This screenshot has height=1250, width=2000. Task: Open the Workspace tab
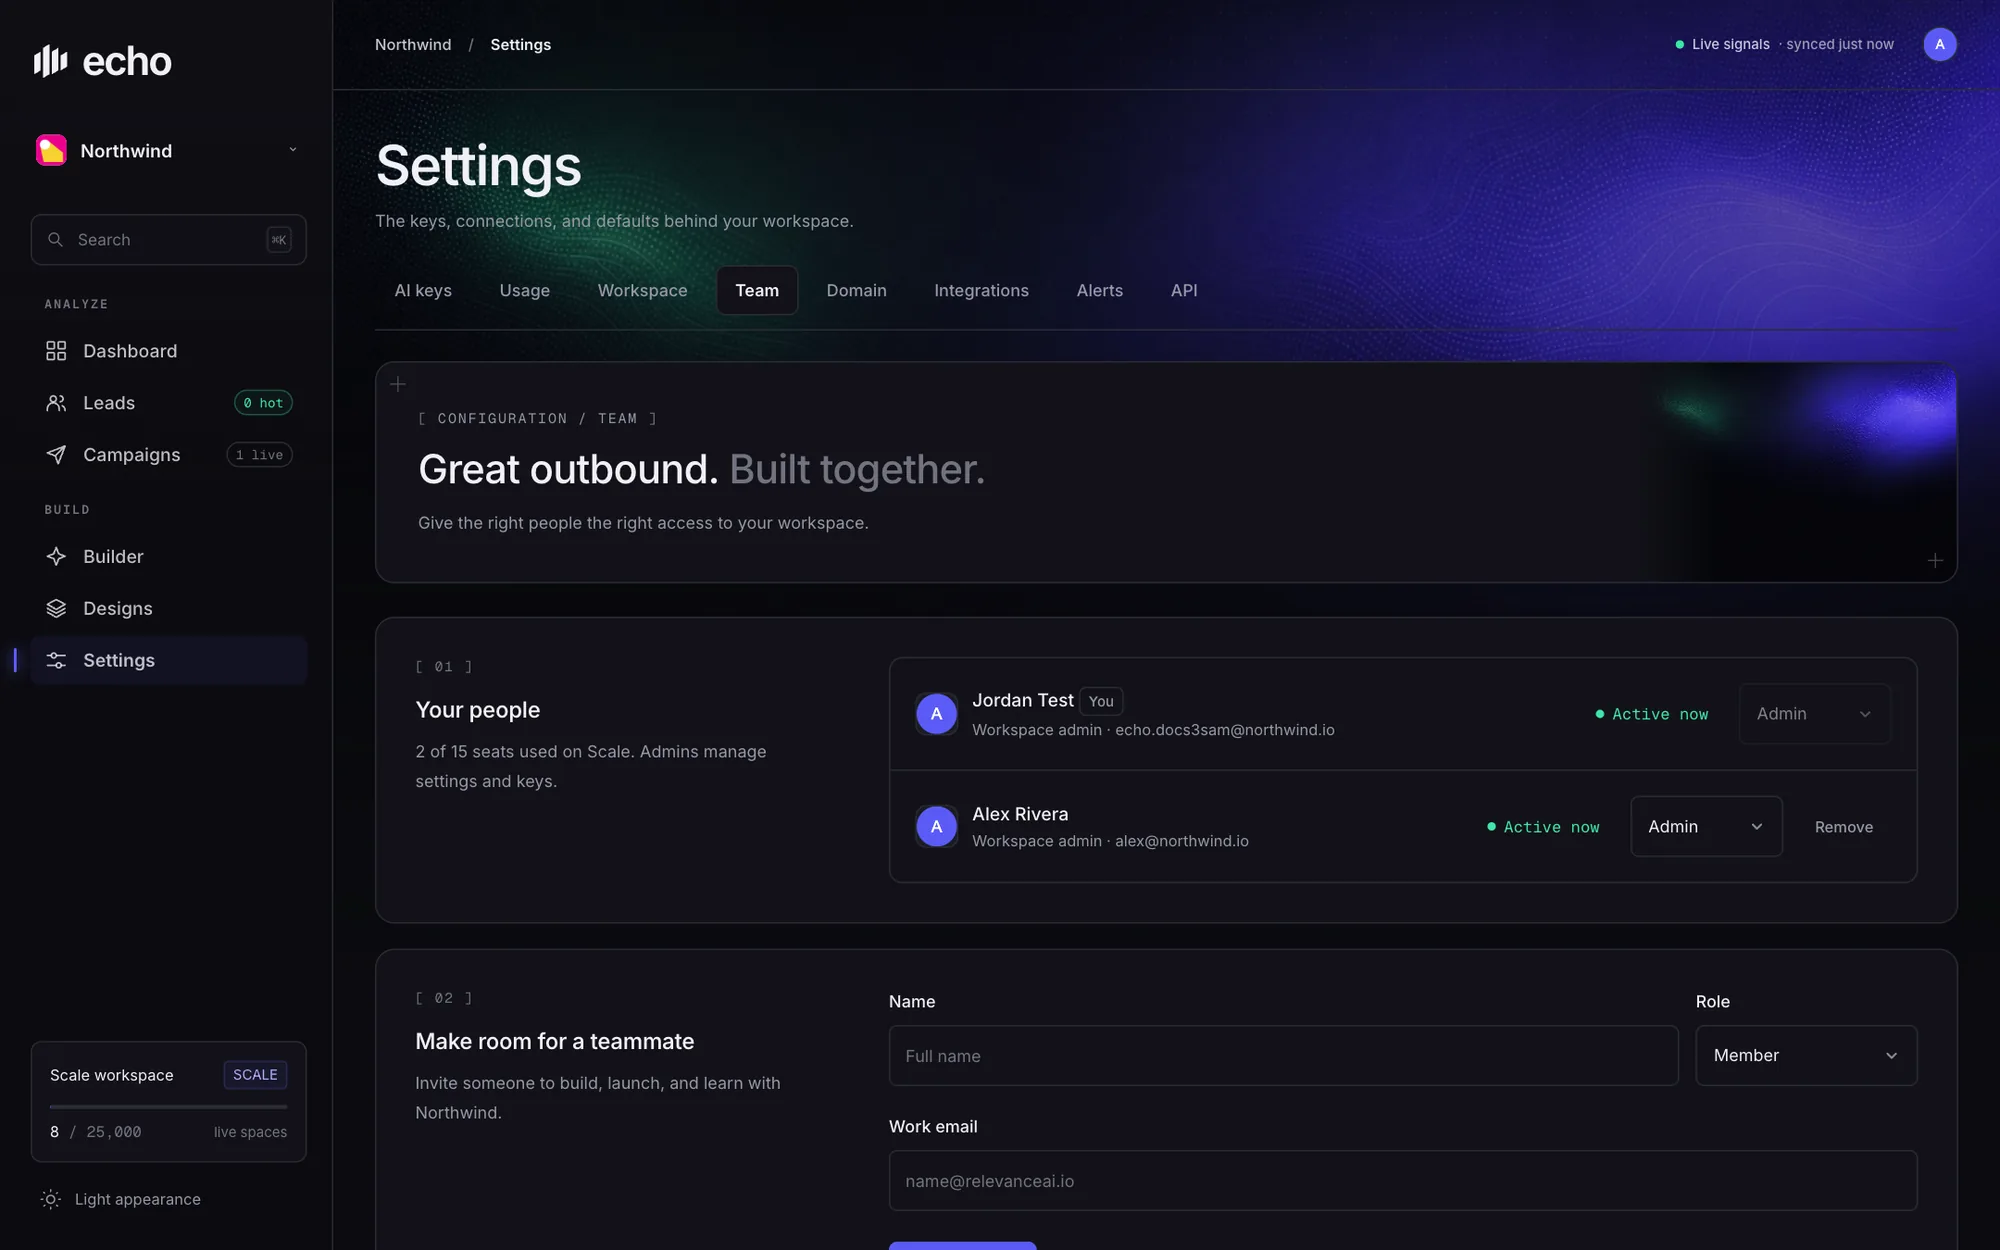click(x=642, y=291)
